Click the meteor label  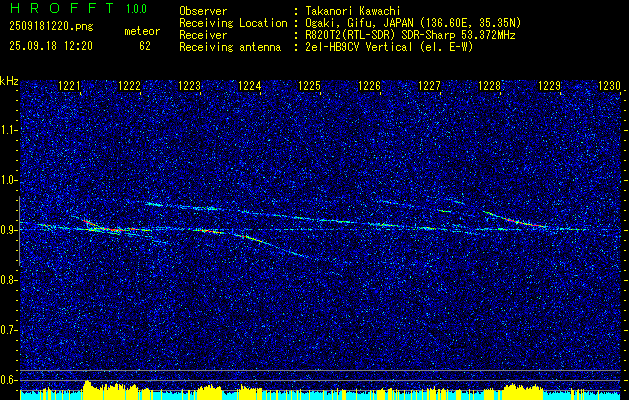142,31
